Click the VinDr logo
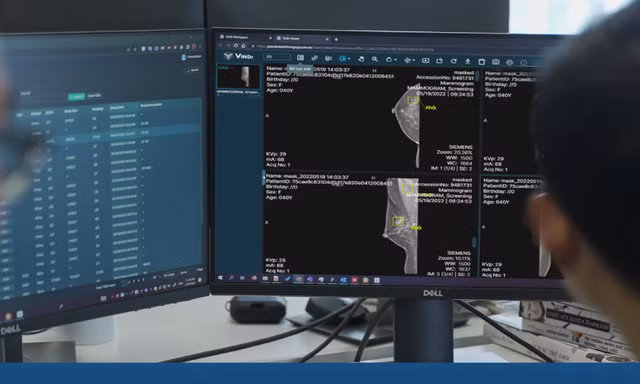This screenshot has width=640, height=384. pos(239,56)
